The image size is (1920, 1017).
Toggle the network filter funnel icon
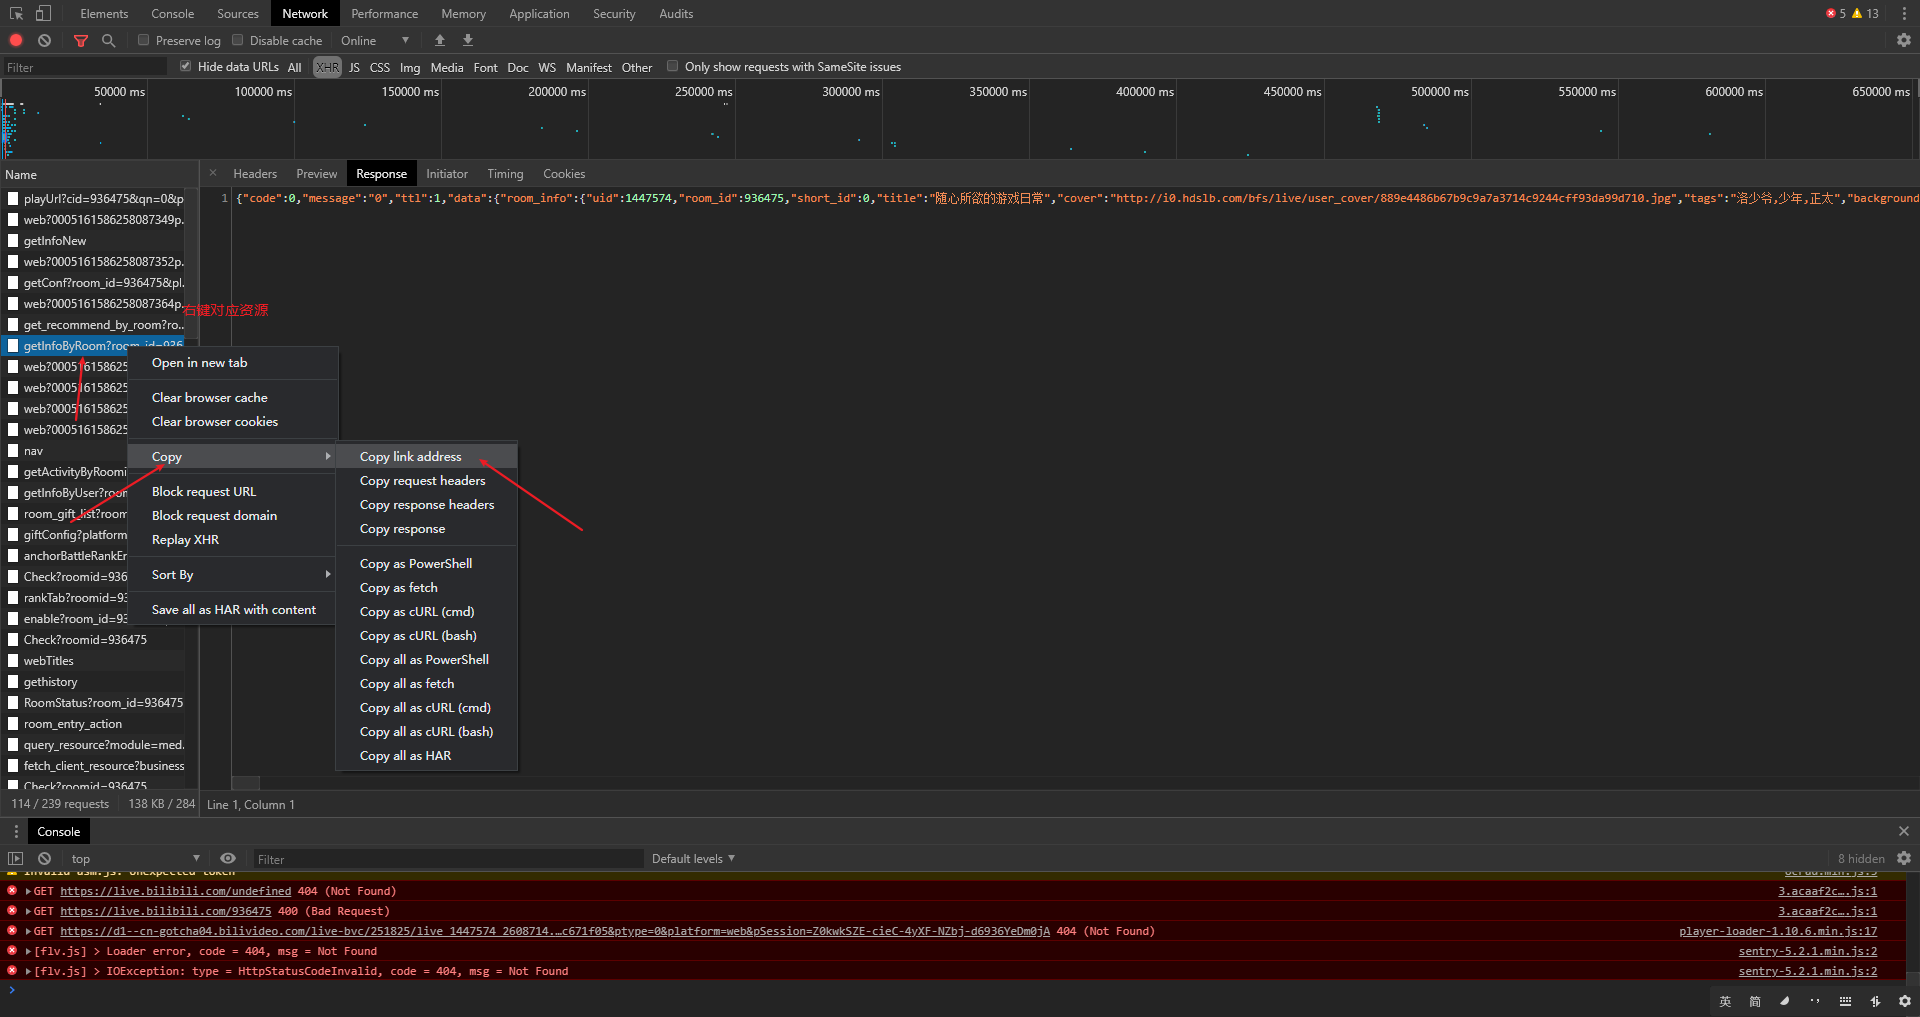81,40
